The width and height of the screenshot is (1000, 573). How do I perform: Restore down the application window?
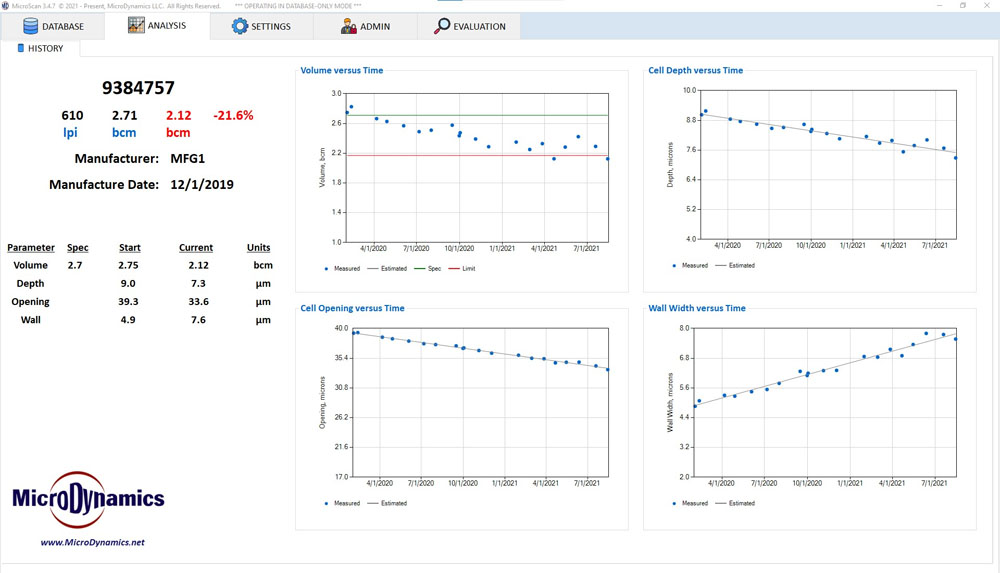(963, 5)
